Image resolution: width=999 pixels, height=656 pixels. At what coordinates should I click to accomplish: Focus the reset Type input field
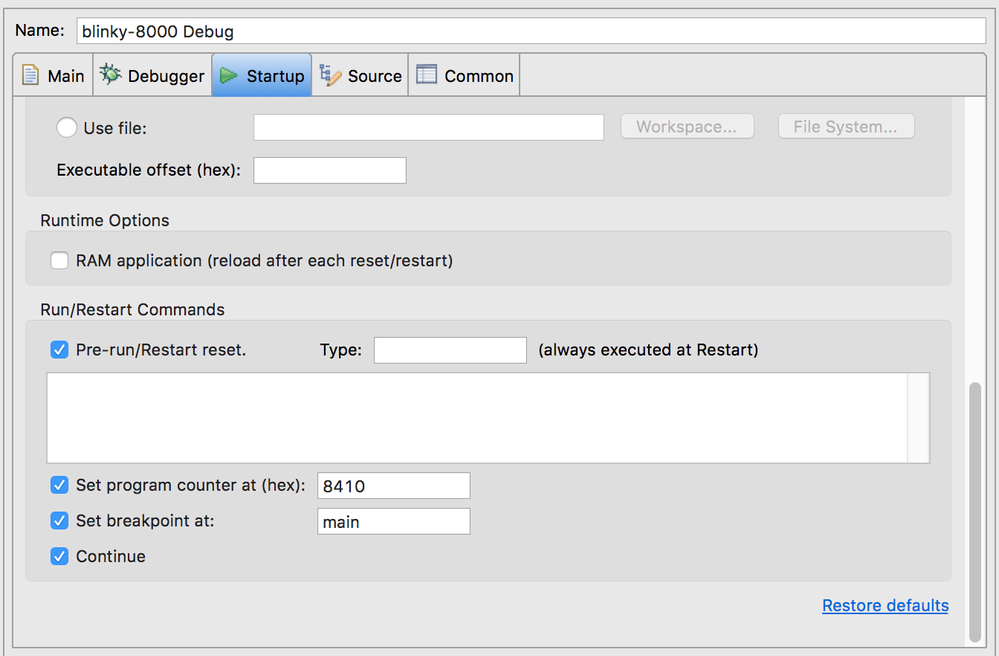point(450,350)
